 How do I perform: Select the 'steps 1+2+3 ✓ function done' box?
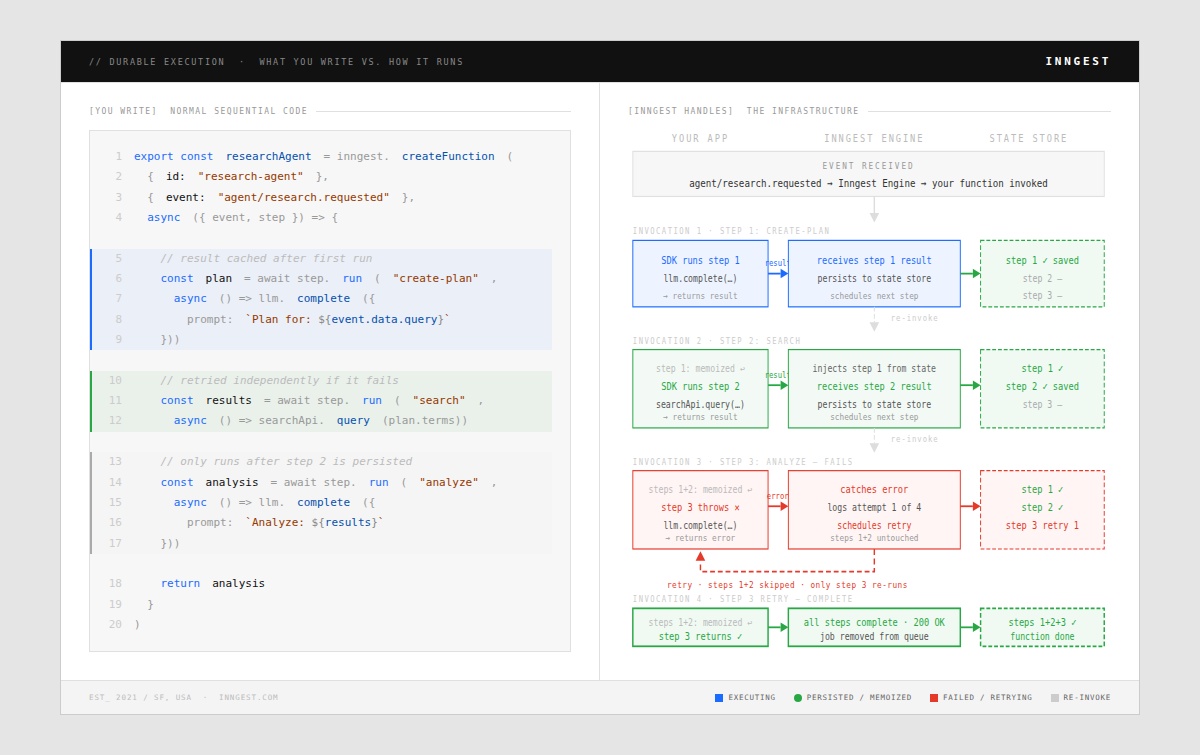pyautogui.click(x=1042, y=627)
